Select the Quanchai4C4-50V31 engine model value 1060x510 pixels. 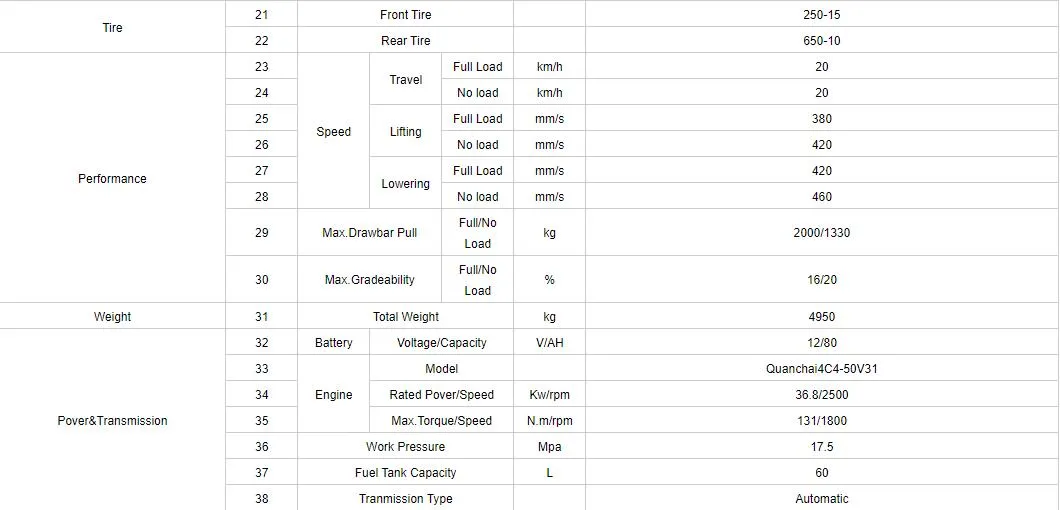click(x=821, y=369)
